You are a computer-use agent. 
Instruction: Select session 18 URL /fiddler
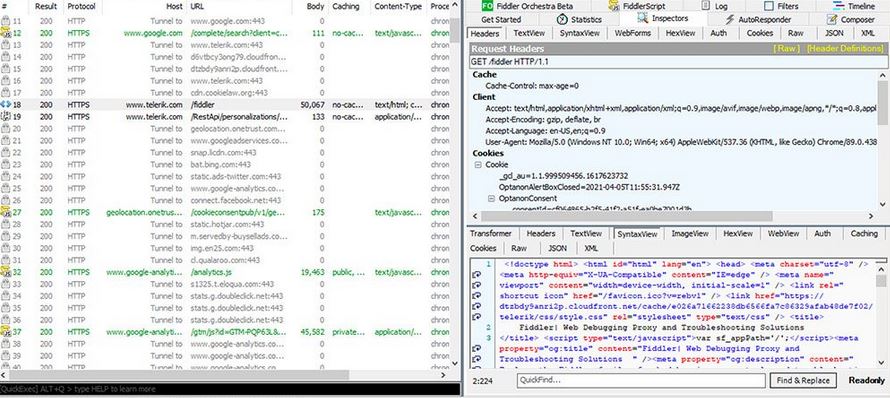click(203, 105)
